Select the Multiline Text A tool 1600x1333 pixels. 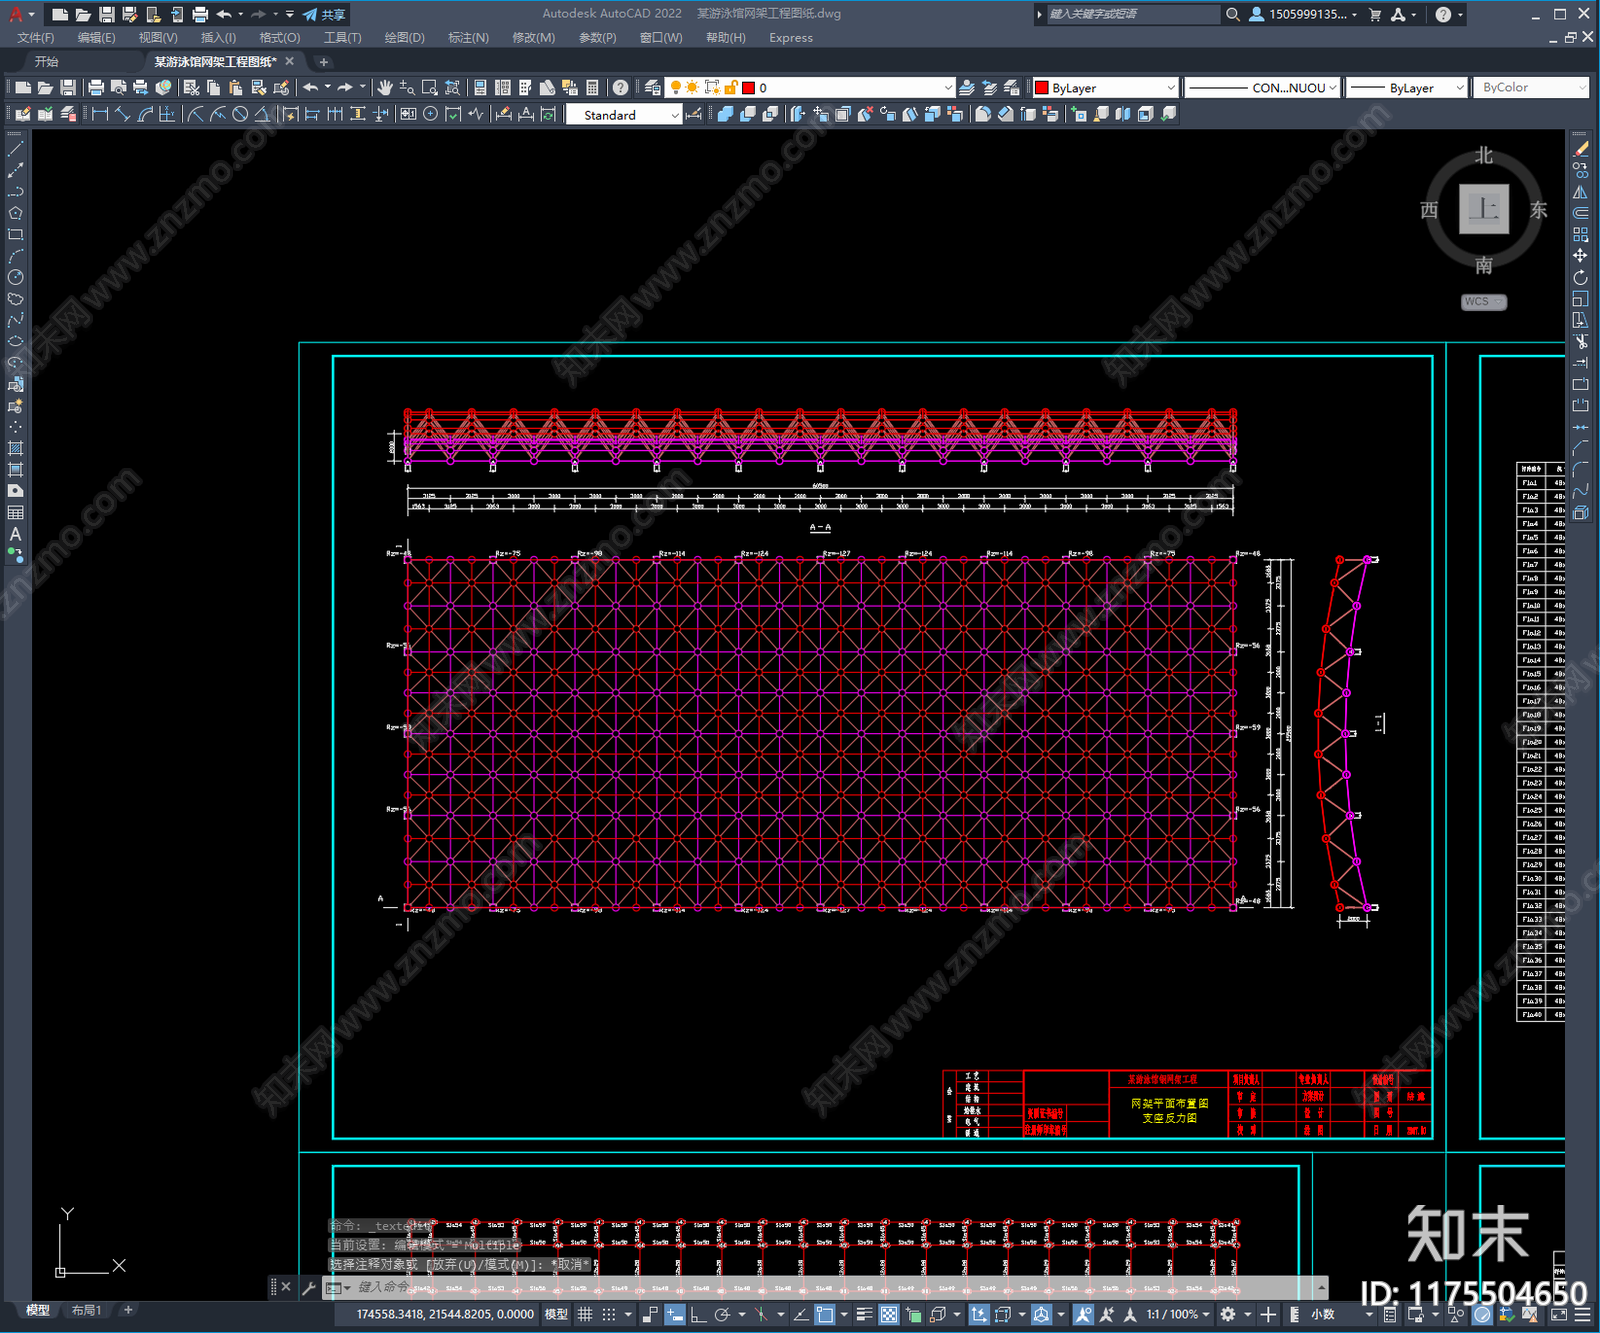[x=15, y=534]
